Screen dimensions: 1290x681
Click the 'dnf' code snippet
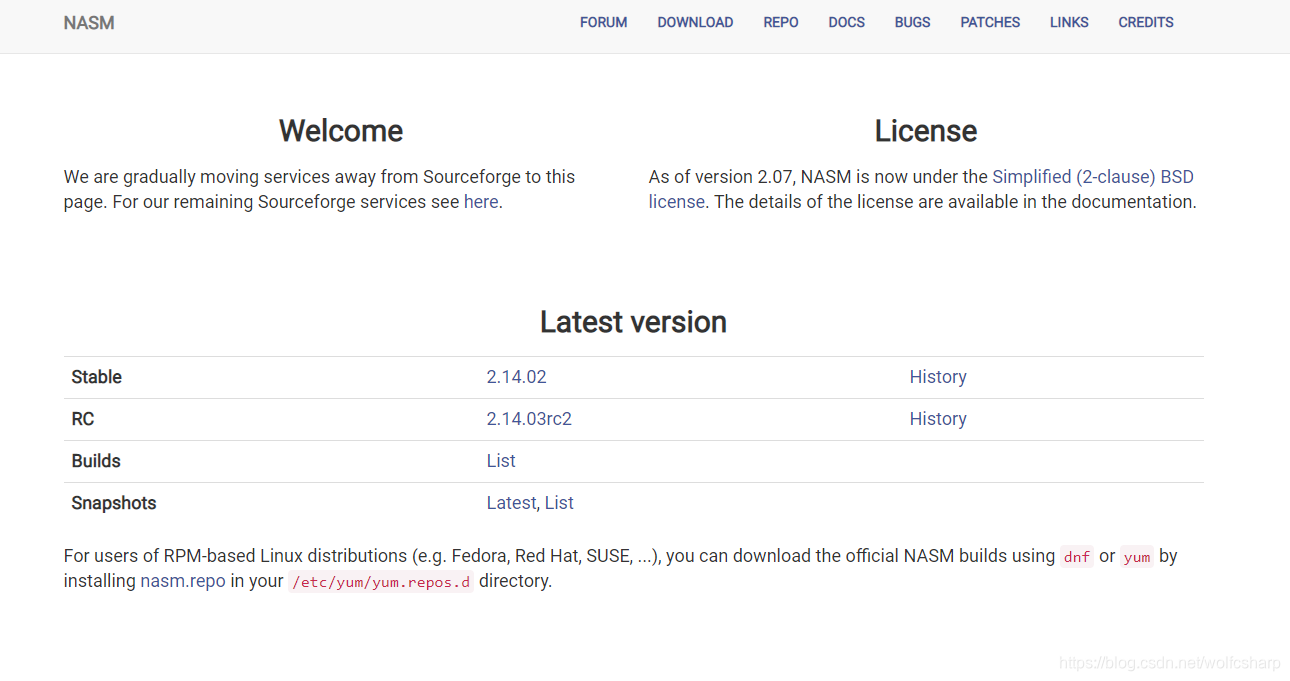click(1077, 557)
